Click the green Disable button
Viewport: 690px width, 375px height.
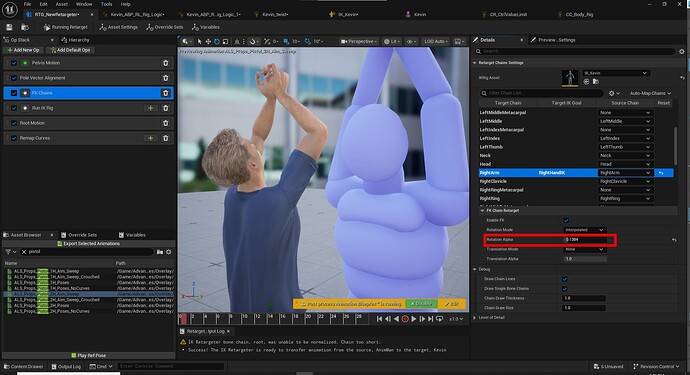coord(421,304)
